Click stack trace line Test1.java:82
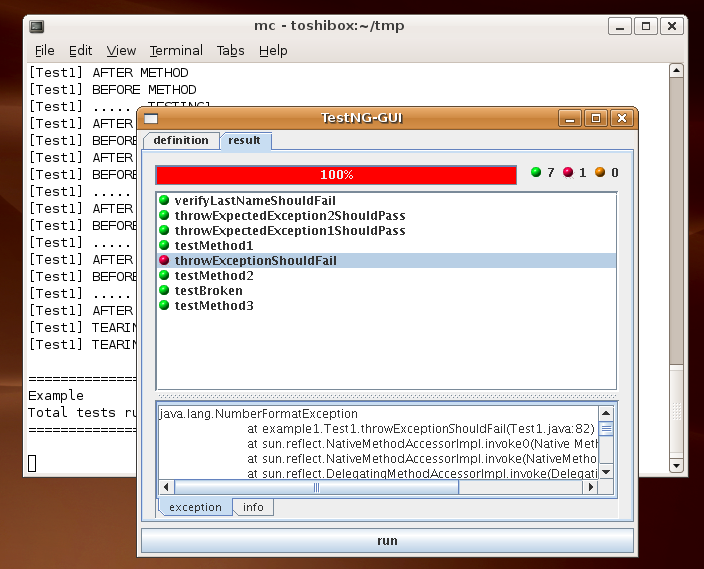 [421, 429]
